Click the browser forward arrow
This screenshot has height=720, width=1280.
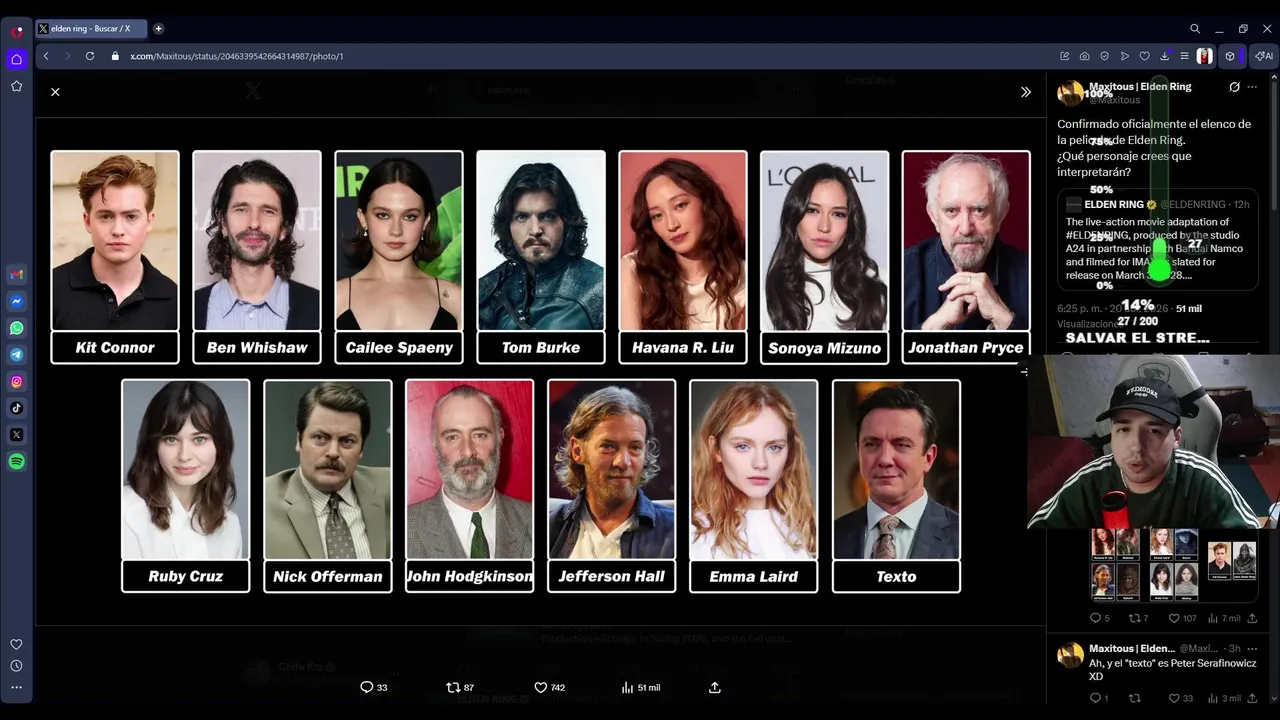pyautogui.click(x=68, y=56)
